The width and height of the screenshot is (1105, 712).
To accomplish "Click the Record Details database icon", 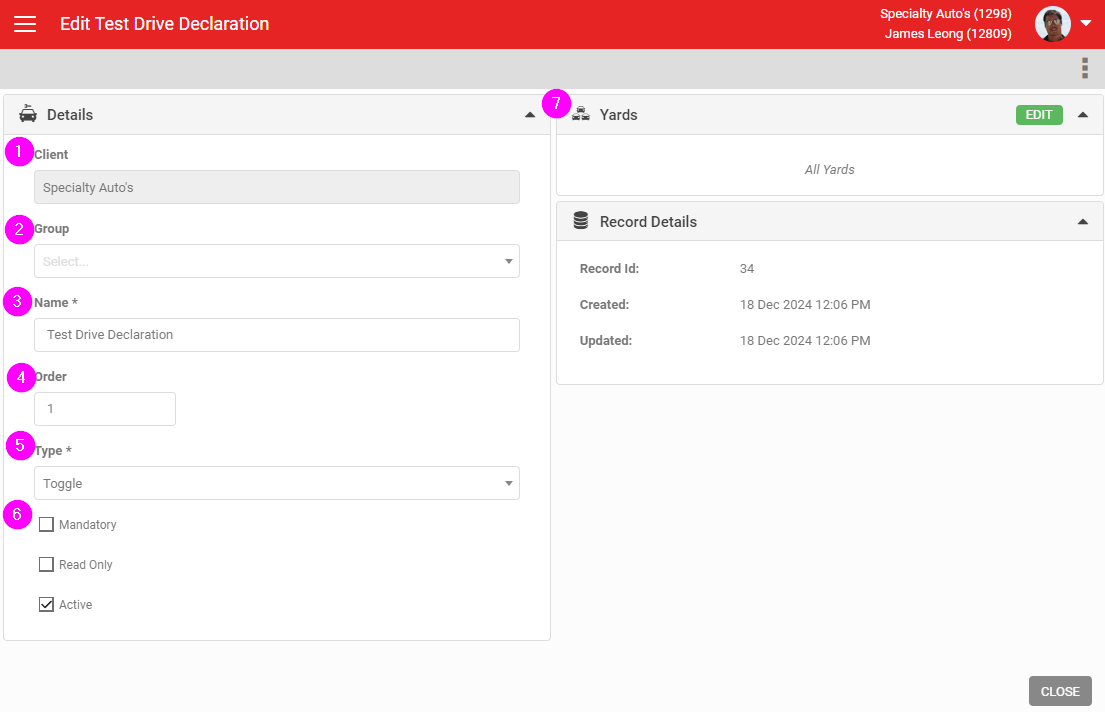I will point(581,221).
